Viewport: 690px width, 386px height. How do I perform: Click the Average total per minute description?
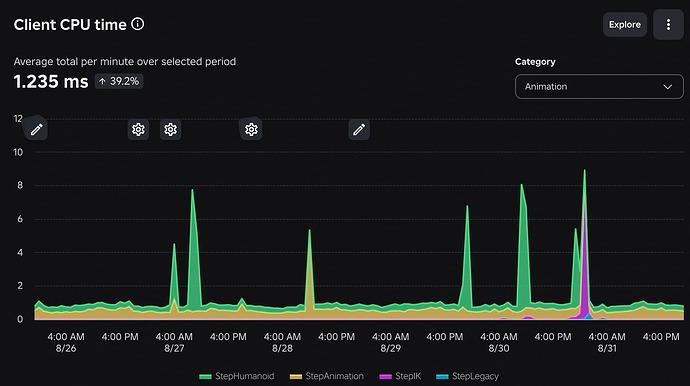[125, 62]
